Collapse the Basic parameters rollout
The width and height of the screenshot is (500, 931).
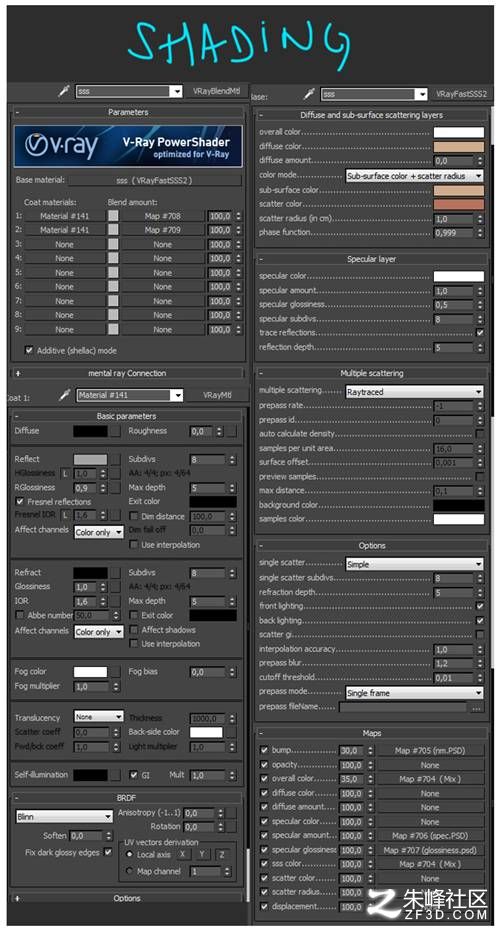click(x=127, y=416)
